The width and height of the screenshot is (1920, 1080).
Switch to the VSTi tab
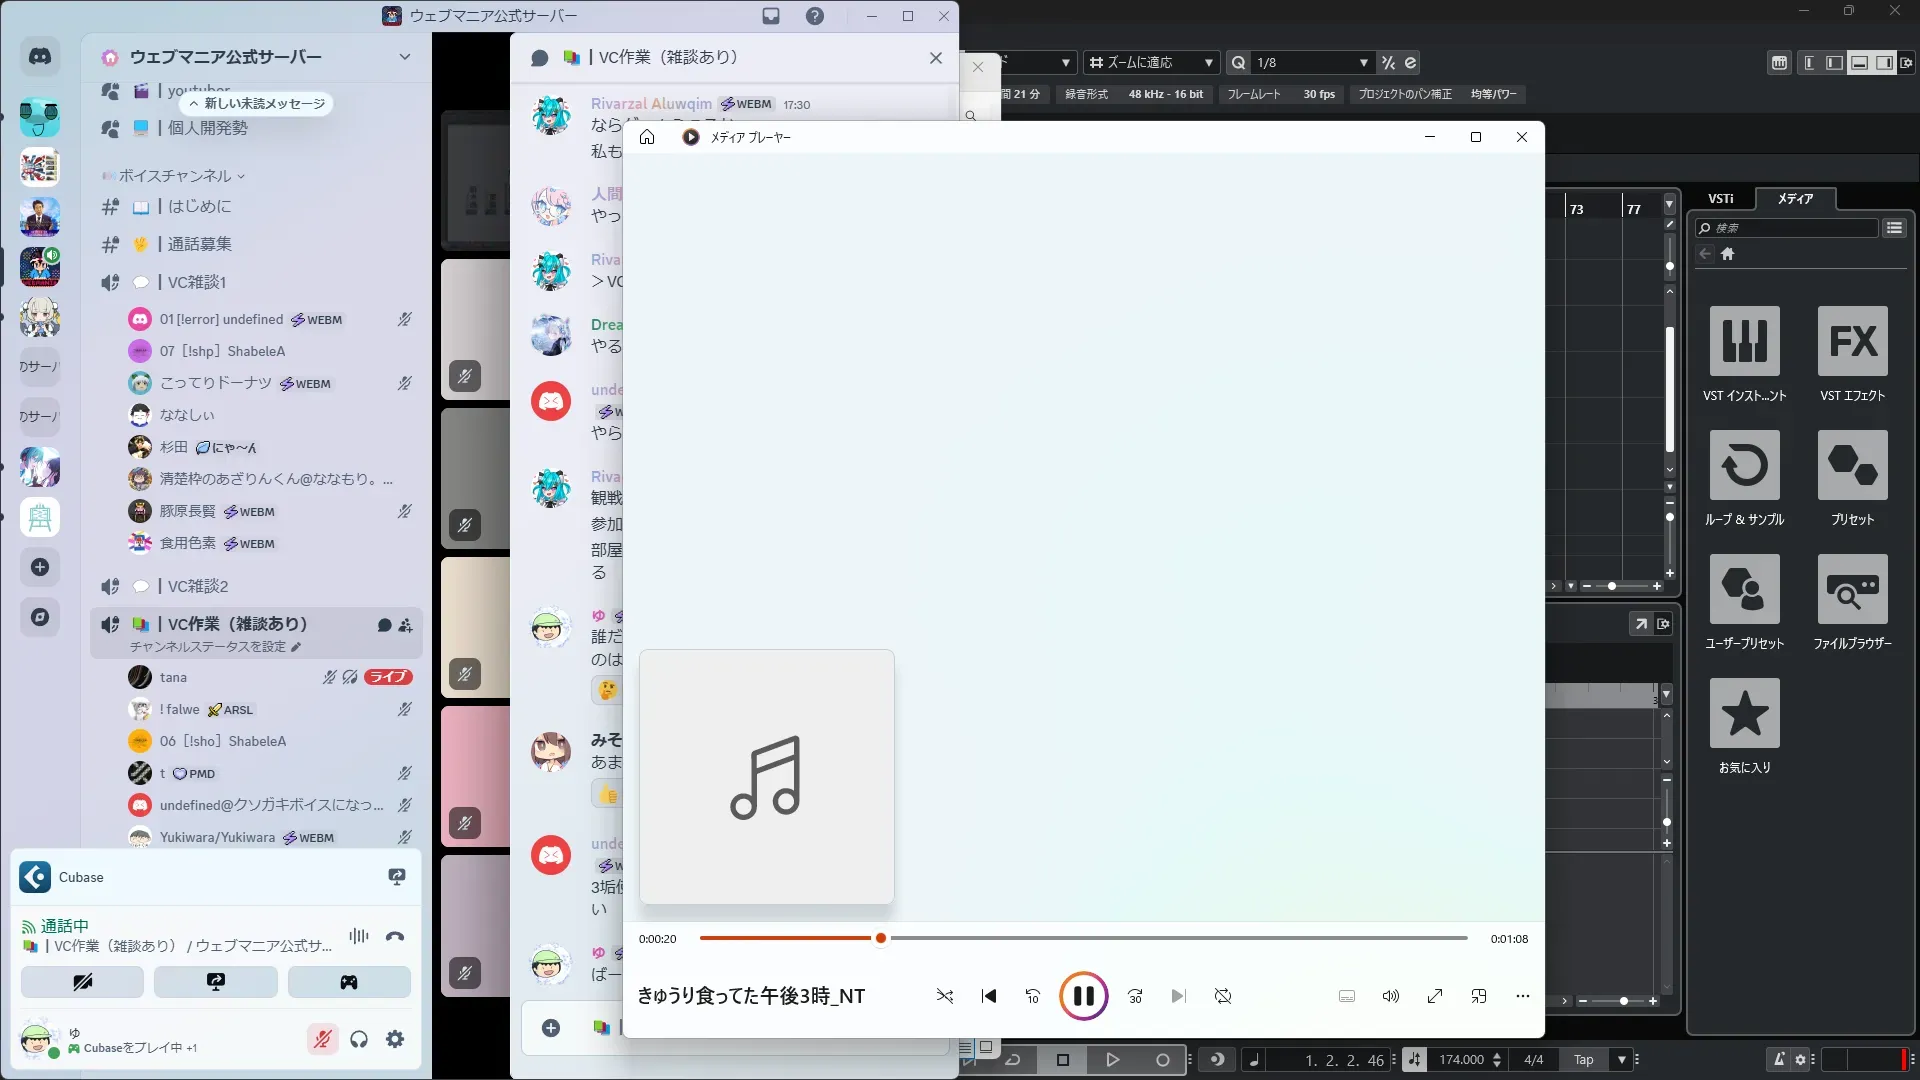[1720, 199]
